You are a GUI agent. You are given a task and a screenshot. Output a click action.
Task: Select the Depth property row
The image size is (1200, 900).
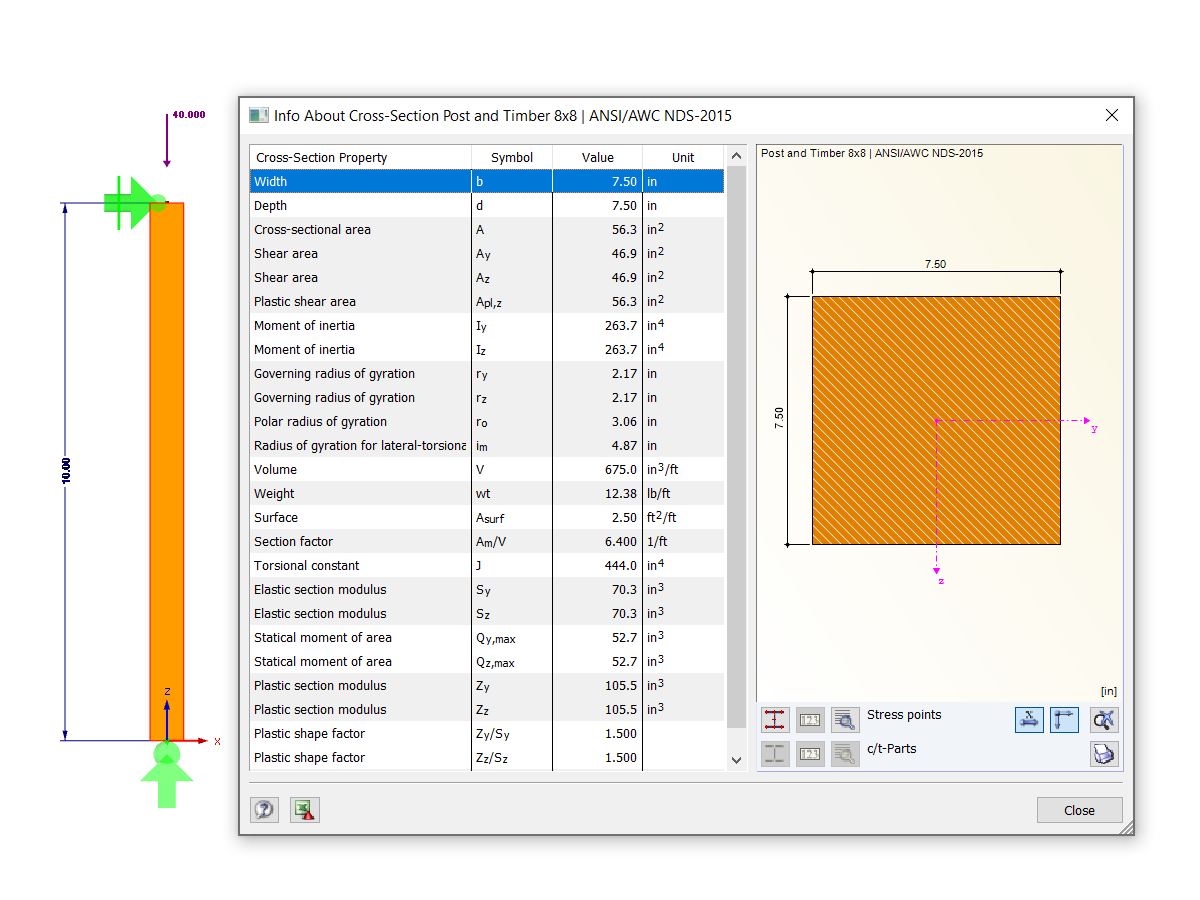pos(360,205)
